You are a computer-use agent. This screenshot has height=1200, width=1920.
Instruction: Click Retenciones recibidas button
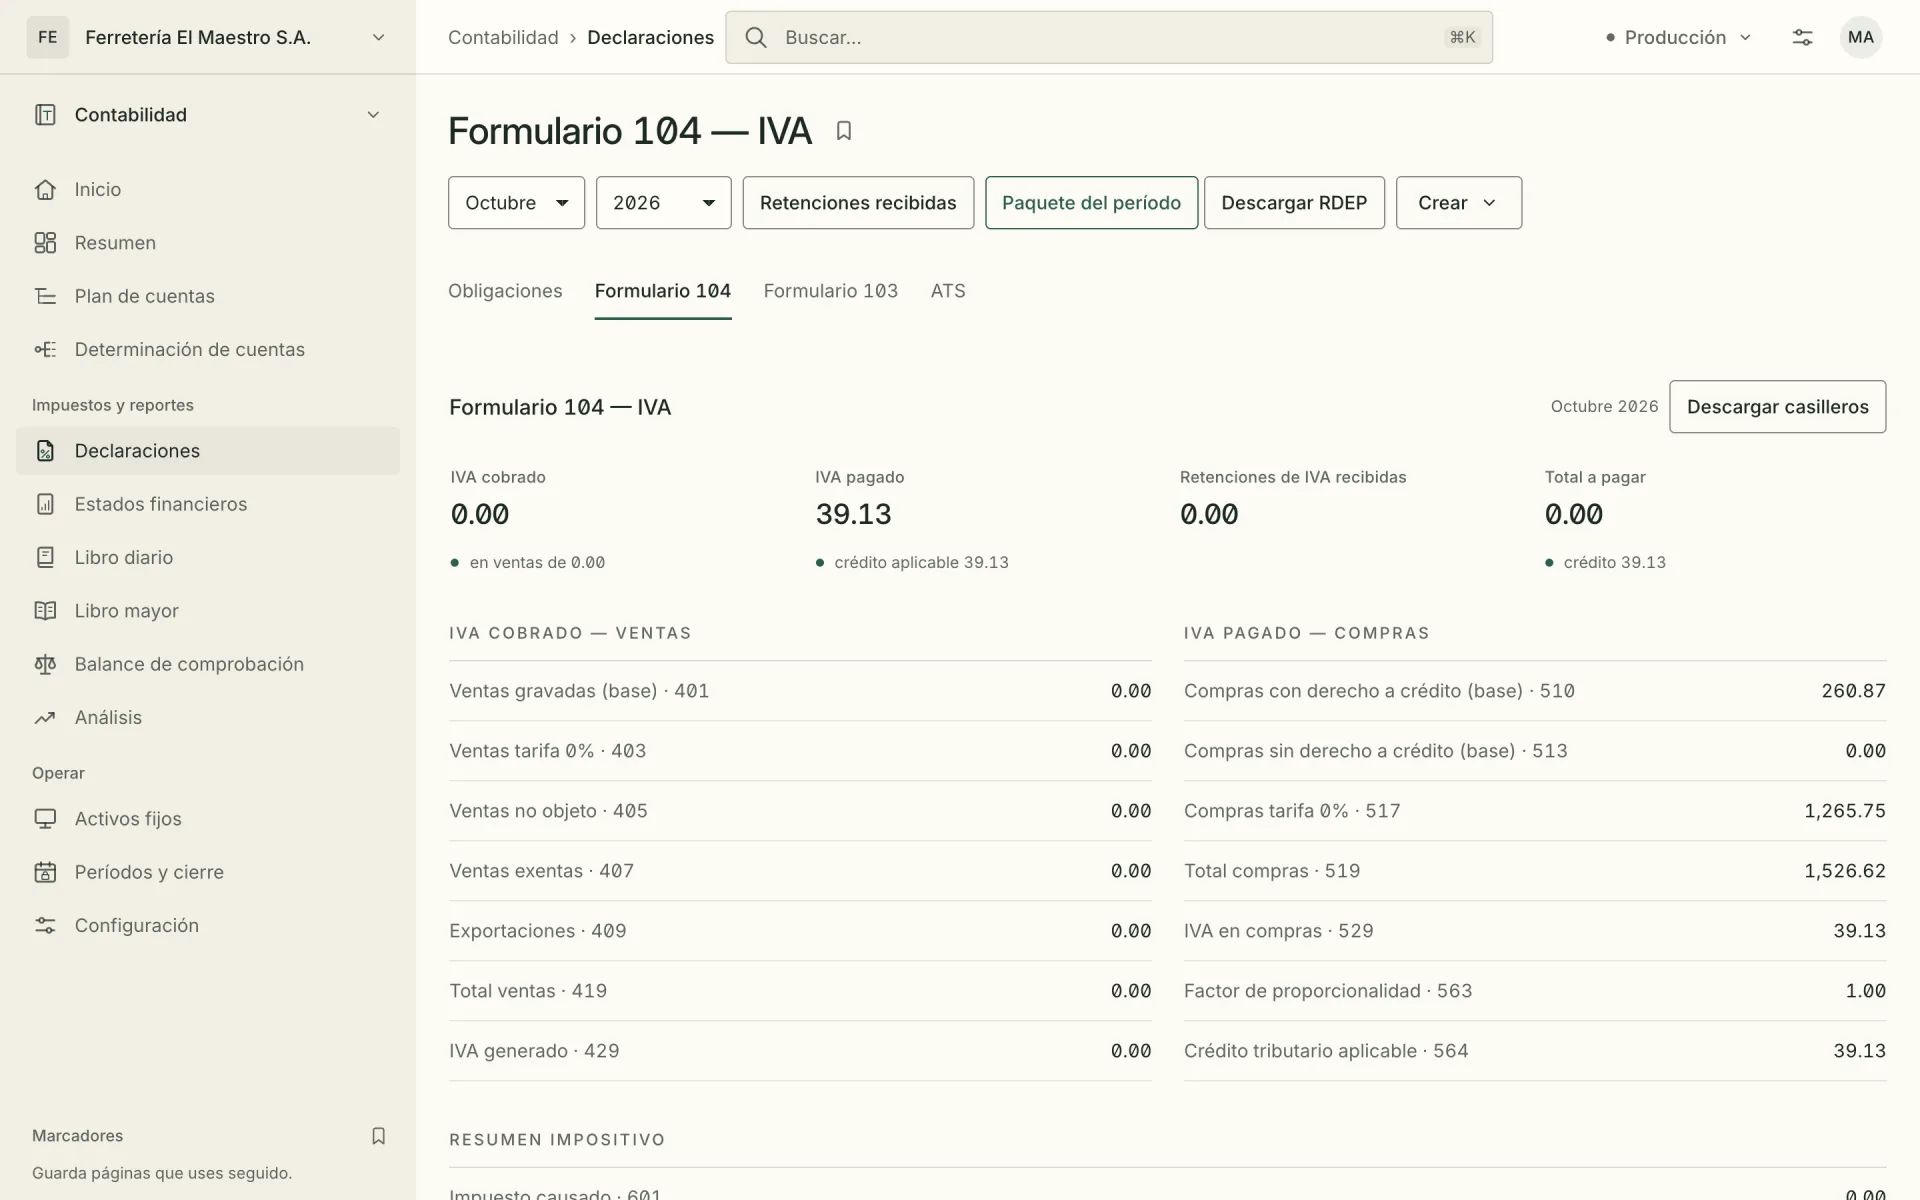[x=858, y=203]
